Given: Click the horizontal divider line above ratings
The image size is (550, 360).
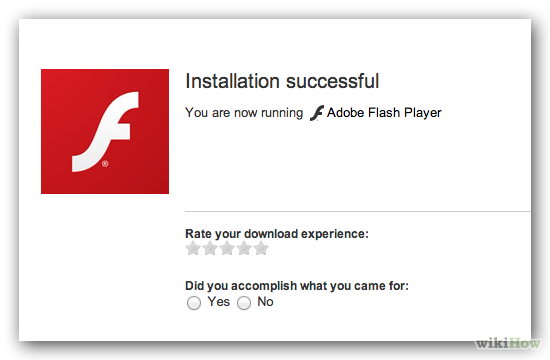Looking at the screenshot, I should coord(358,212).
